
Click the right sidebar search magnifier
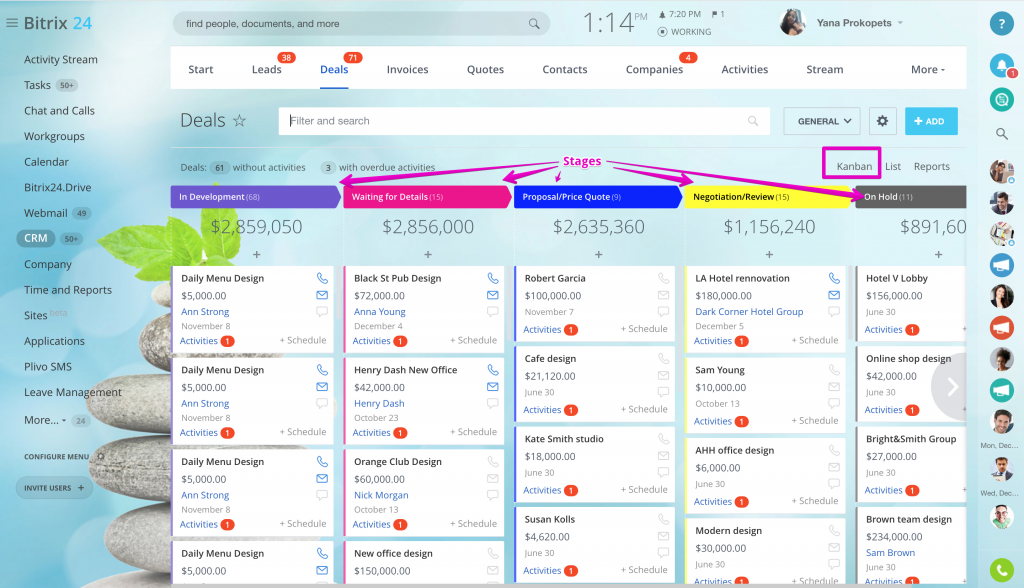(x=1001, y=134)
